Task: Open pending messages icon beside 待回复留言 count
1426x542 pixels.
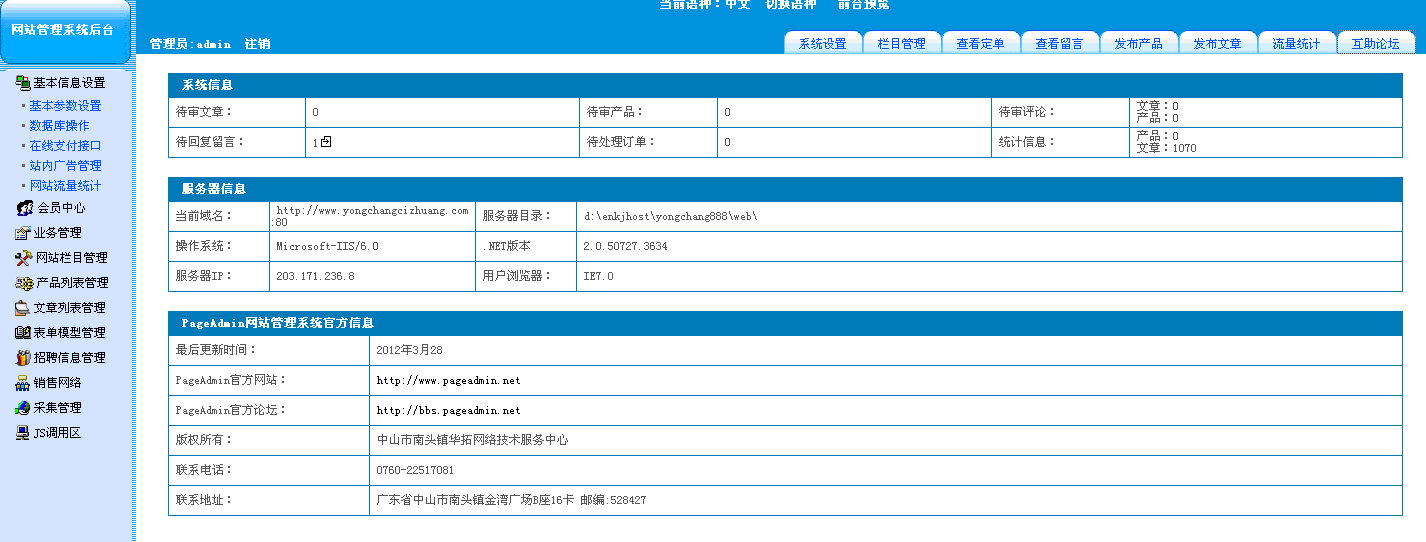Action: (326, 142)
